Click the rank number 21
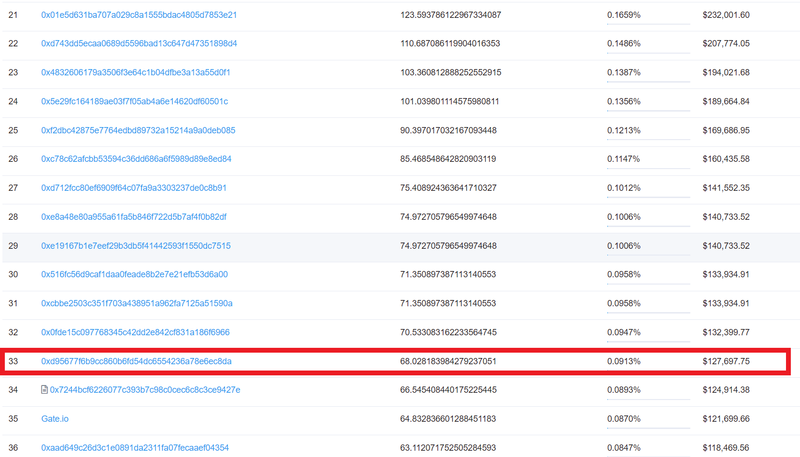 (13, 15)
